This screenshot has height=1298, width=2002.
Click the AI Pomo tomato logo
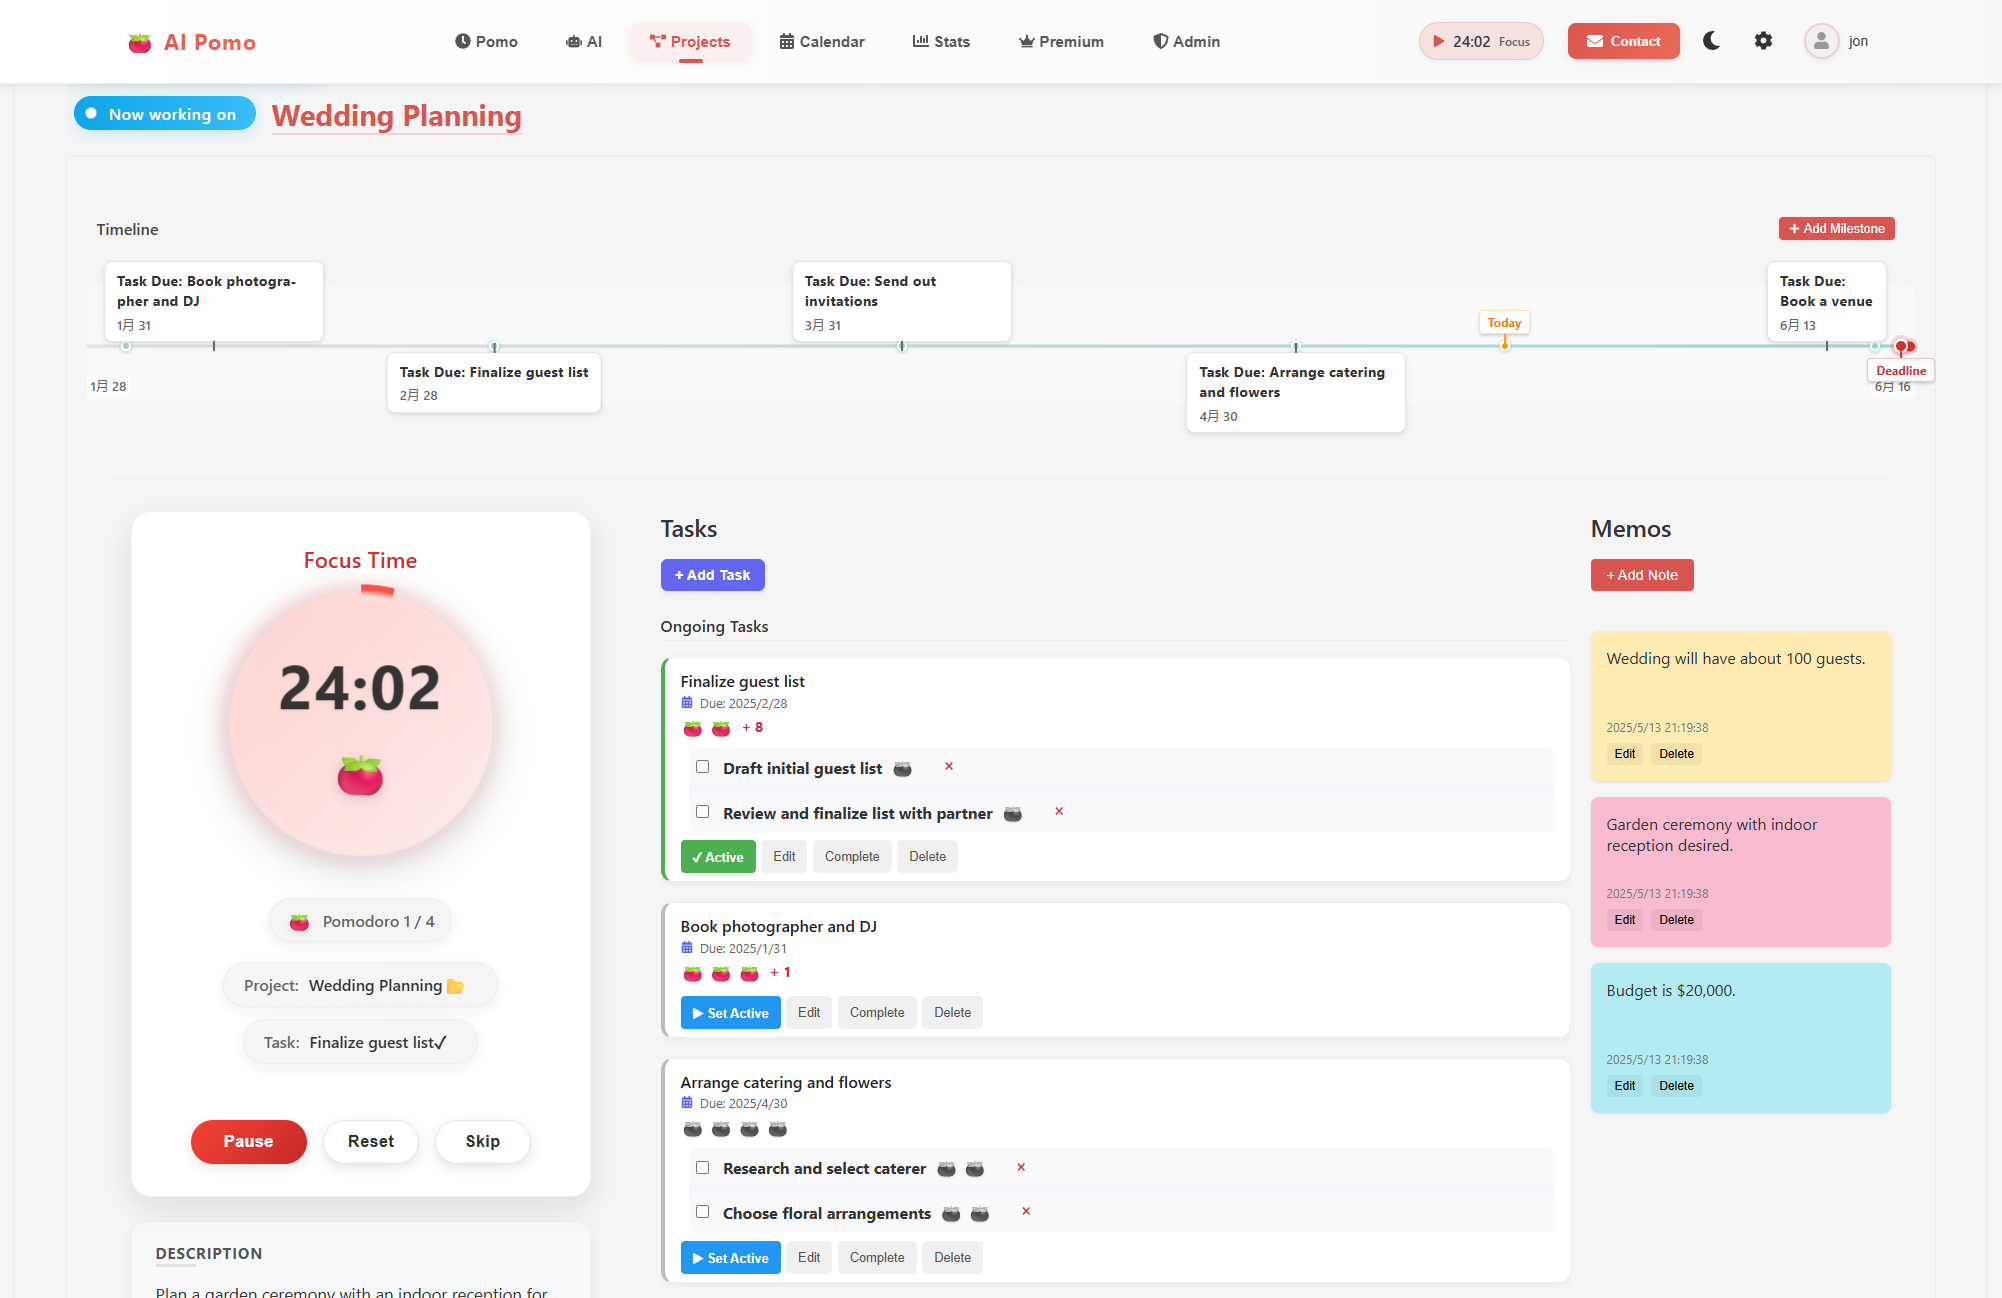pos(140,43)
